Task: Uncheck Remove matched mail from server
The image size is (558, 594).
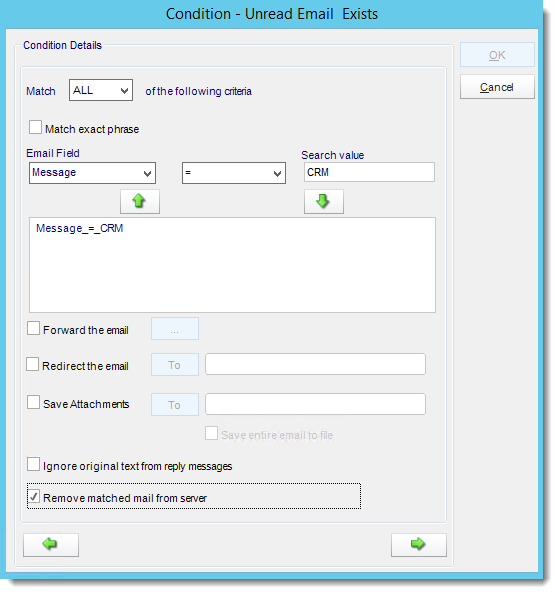Action: click(x=34, y=496)
